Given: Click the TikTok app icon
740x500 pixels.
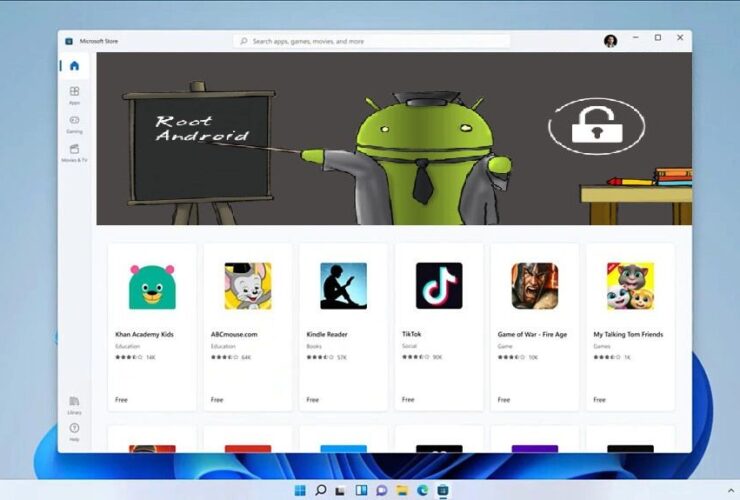Looking at the screenshot, I should click(x=439, y=286).
